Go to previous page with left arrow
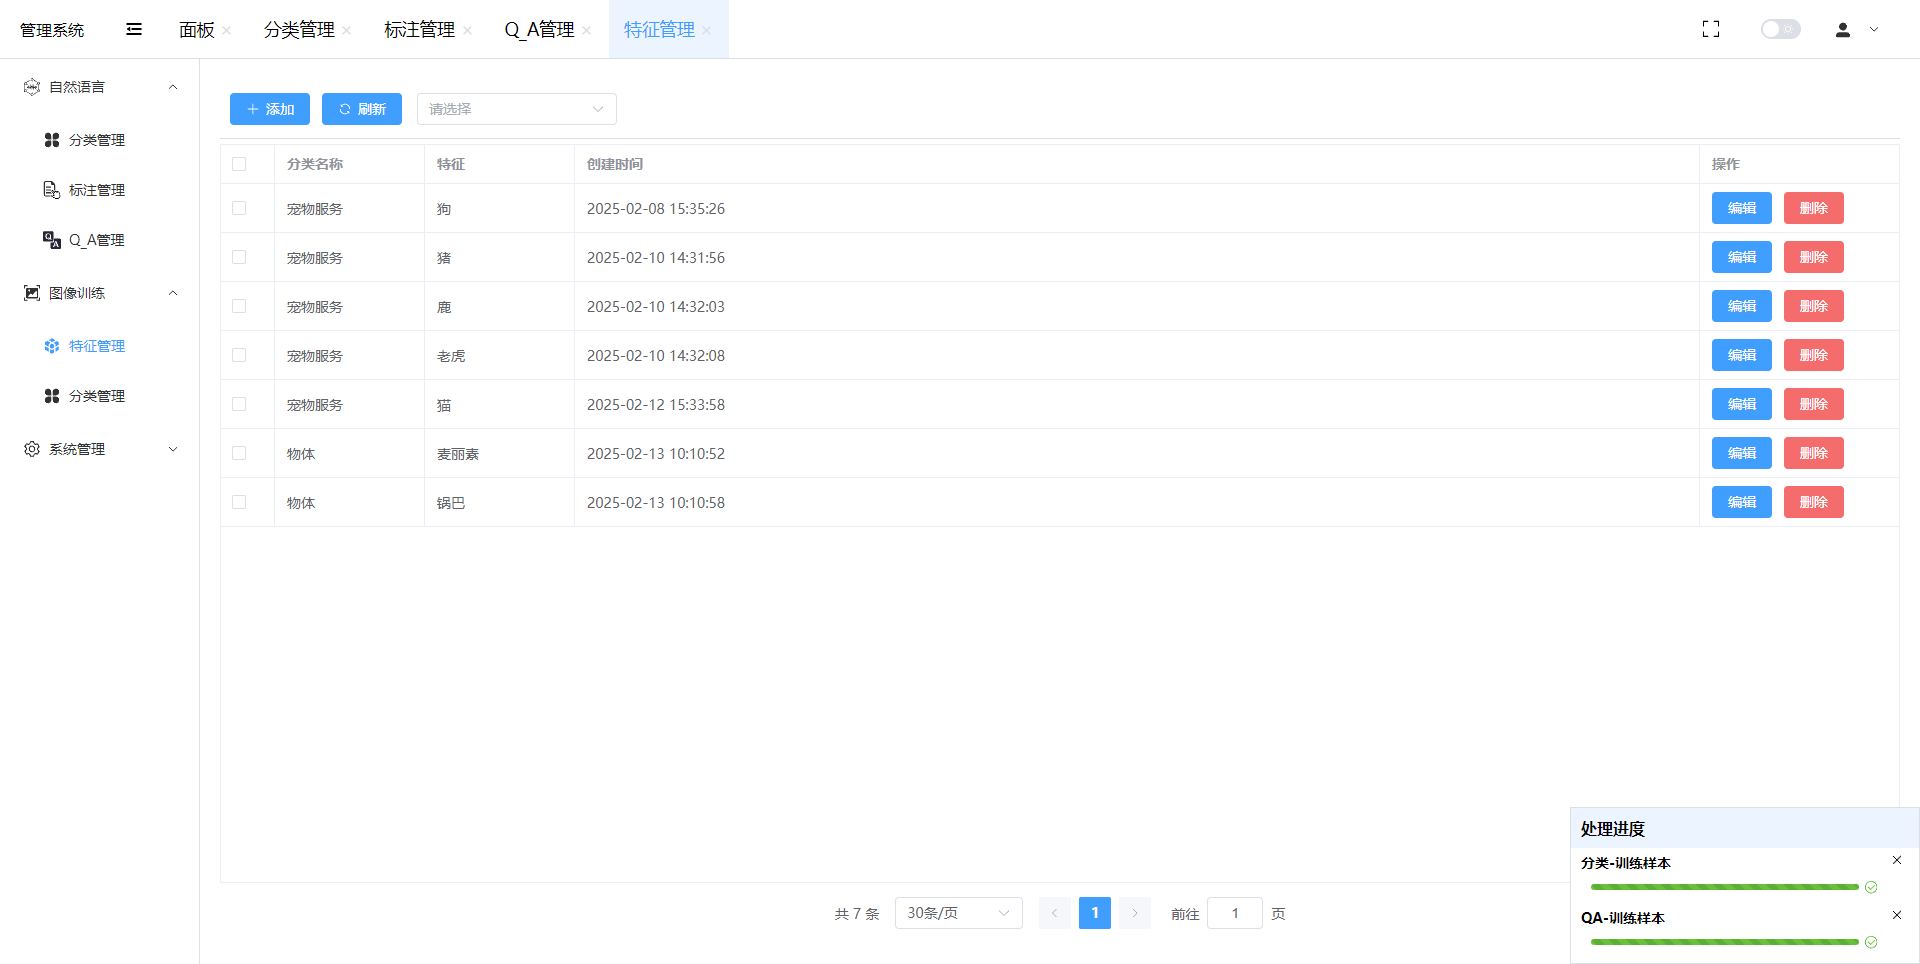This screenshot has height=964, width=1920. tap(1054, 913)
